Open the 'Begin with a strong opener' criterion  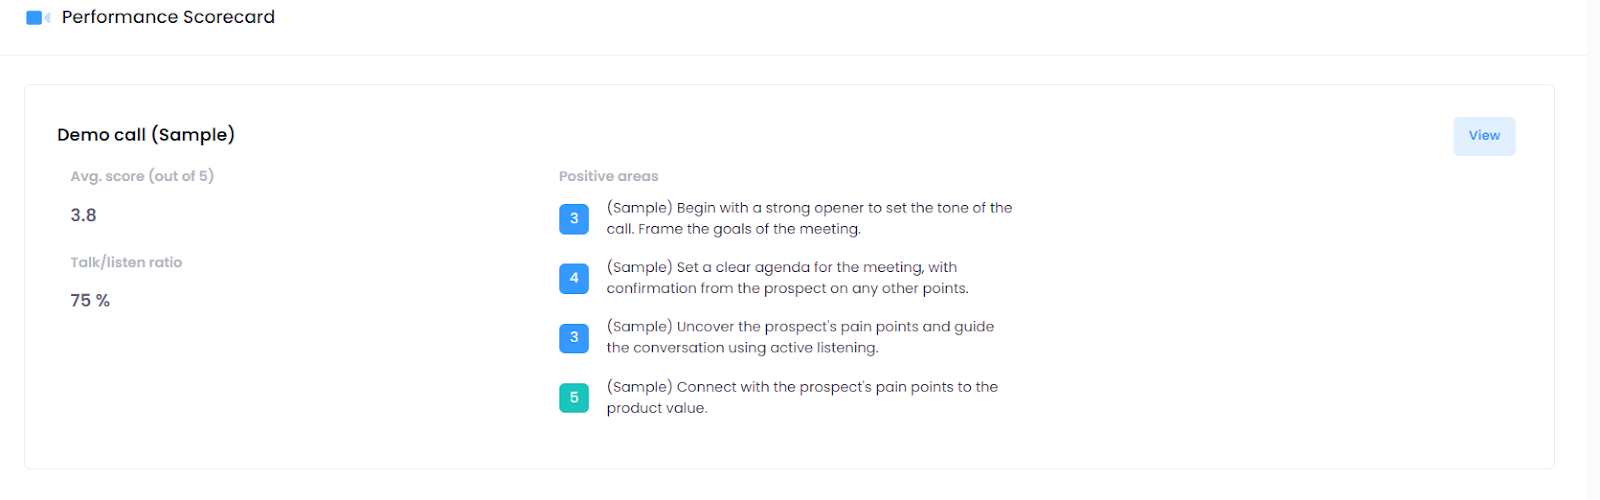(x=809, y=218)
